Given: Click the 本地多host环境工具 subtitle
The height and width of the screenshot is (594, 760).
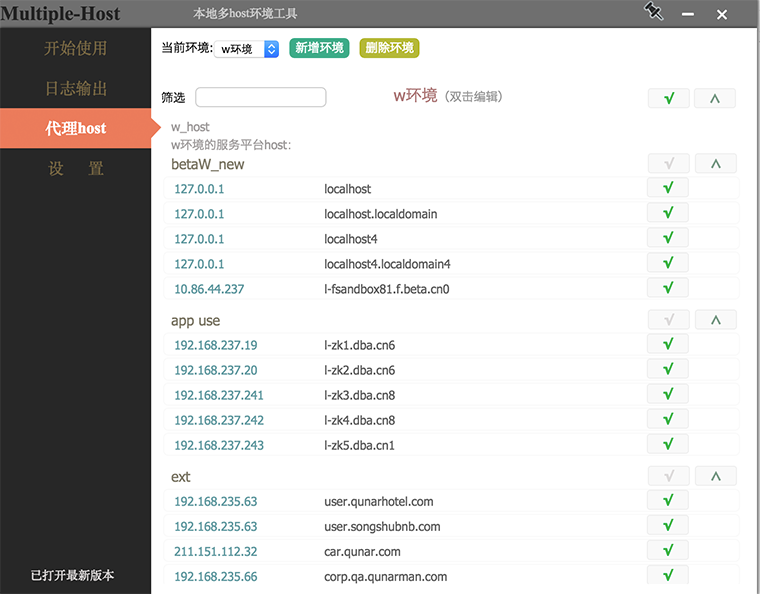Looking at the screenshot, I should [245, 14].
